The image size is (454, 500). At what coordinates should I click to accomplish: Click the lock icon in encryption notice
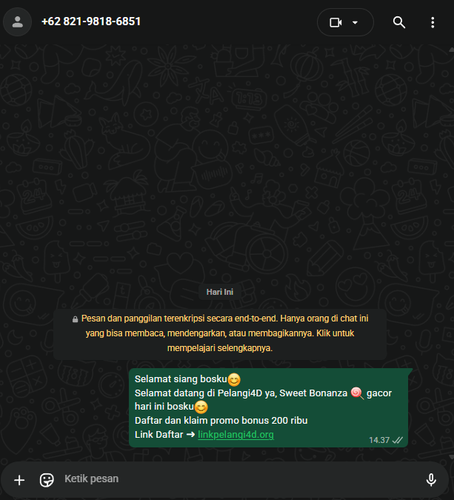click(75, 319)
